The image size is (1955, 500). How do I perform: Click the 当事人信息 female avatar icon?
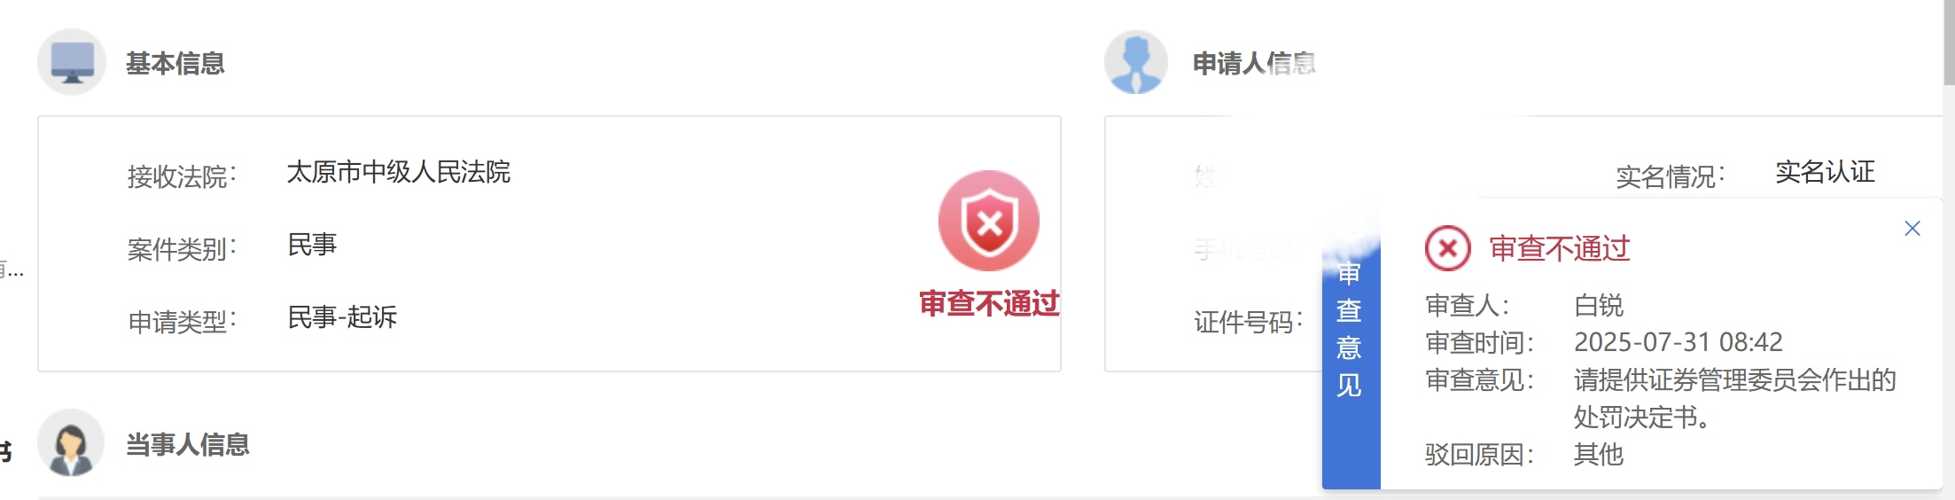pyautogui.click(x=71, y=443)
